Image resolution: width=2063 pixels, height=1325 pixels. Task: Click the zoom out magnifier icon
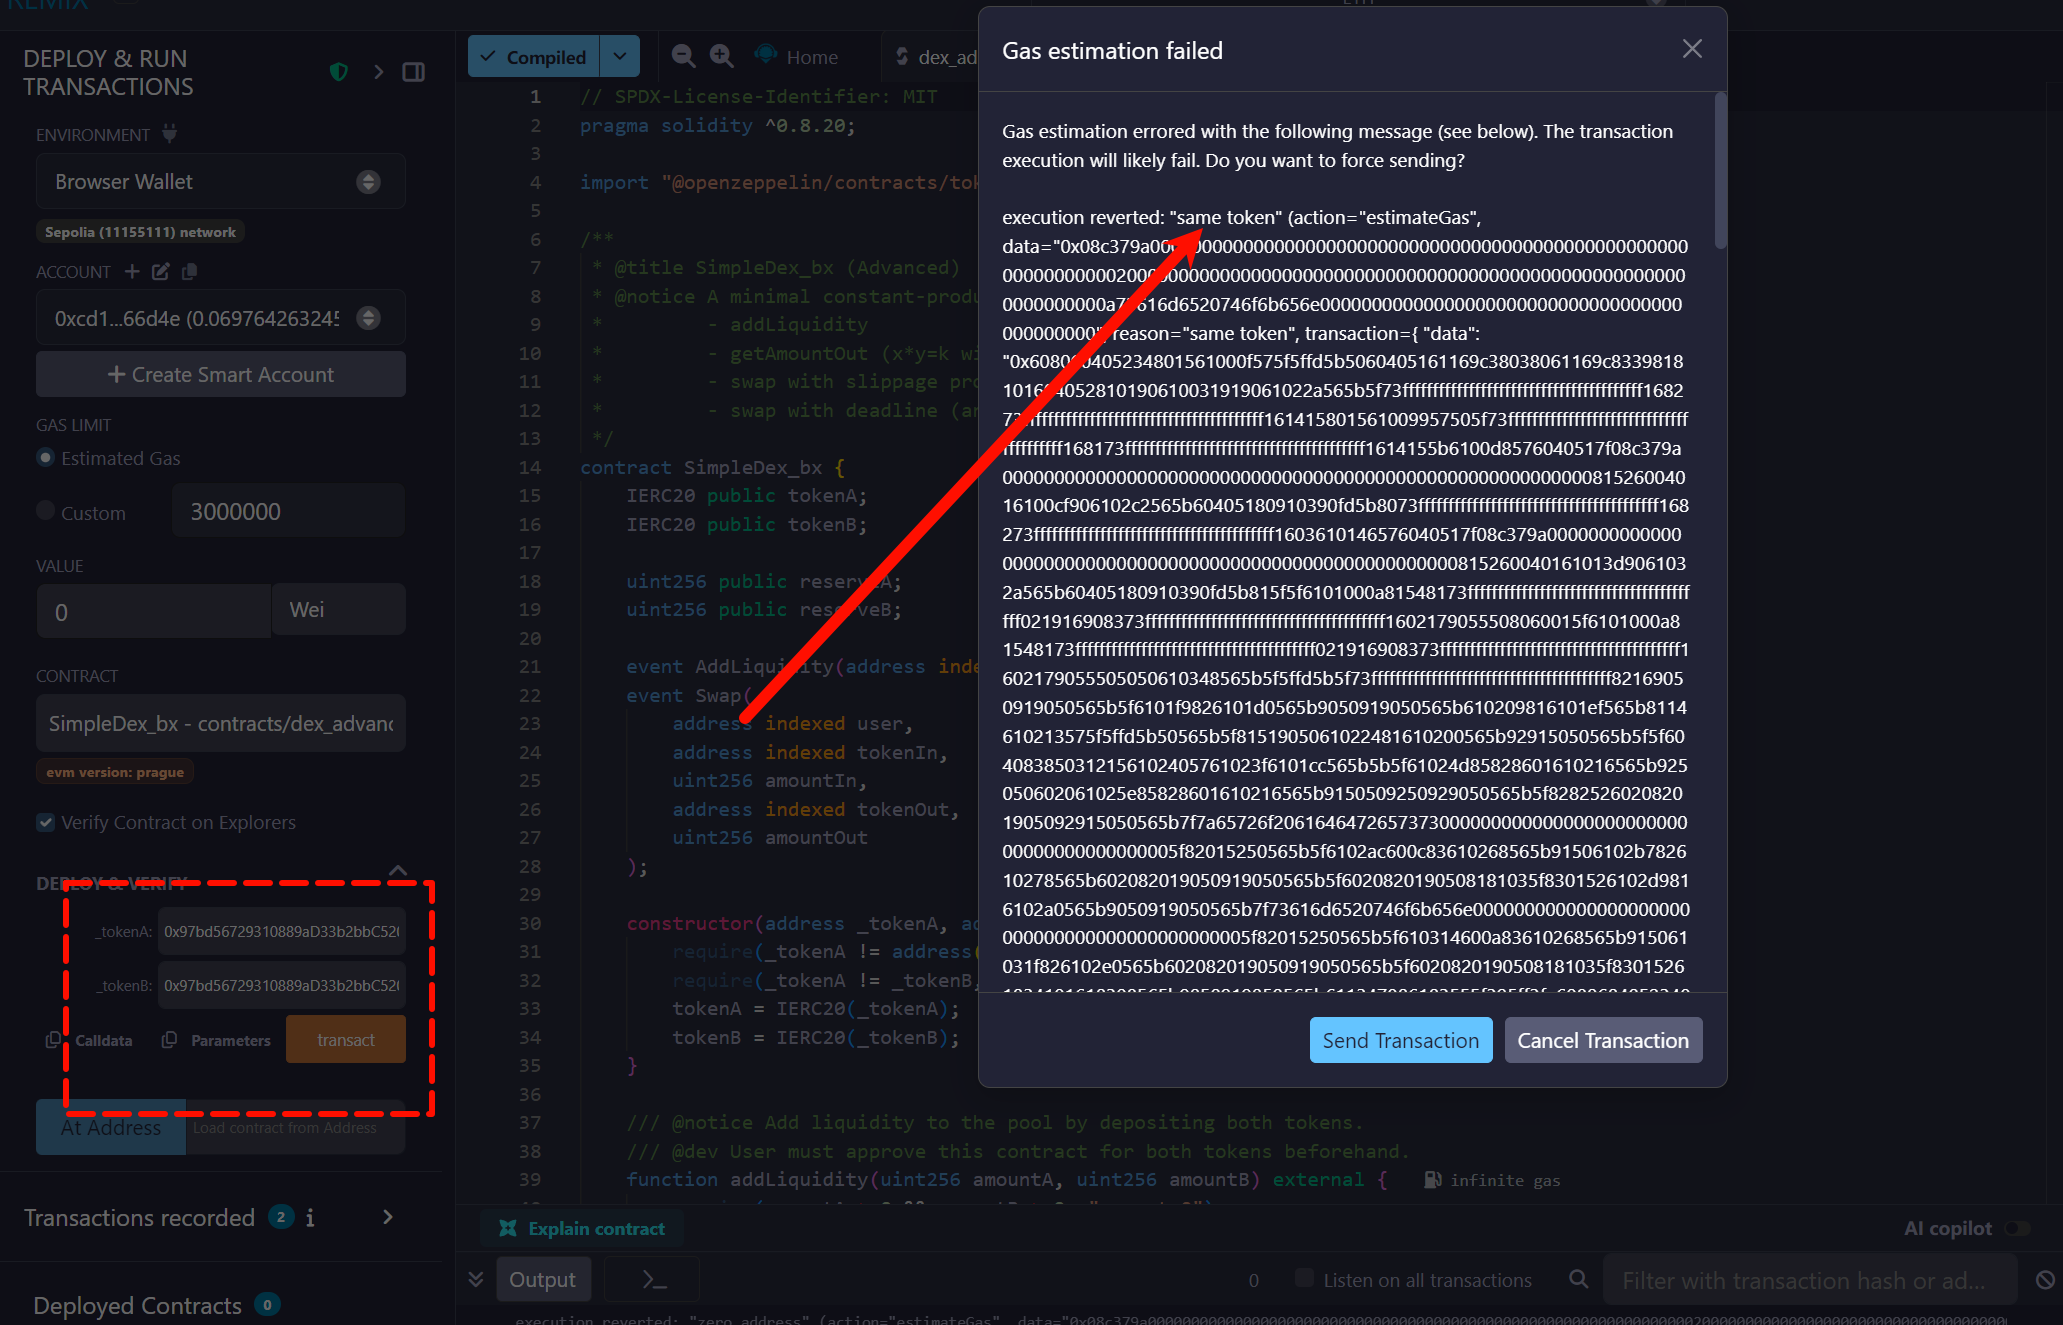tap(683, 56)
